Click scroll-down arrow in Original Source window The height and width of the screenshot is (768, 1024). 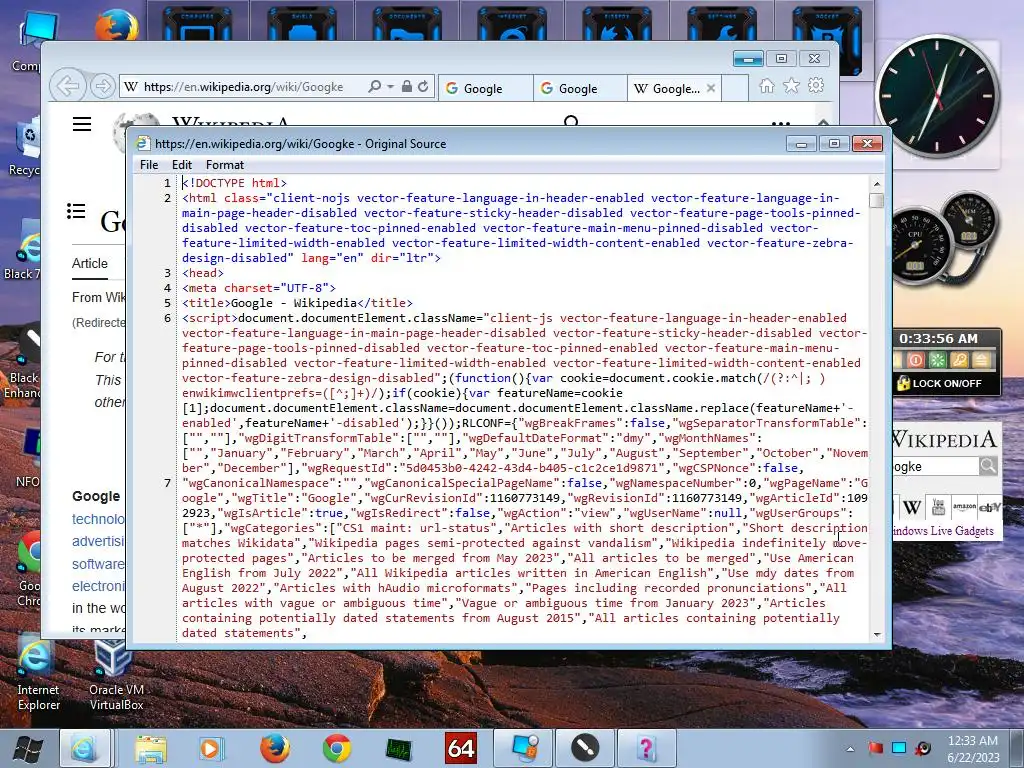click(876, 635)
